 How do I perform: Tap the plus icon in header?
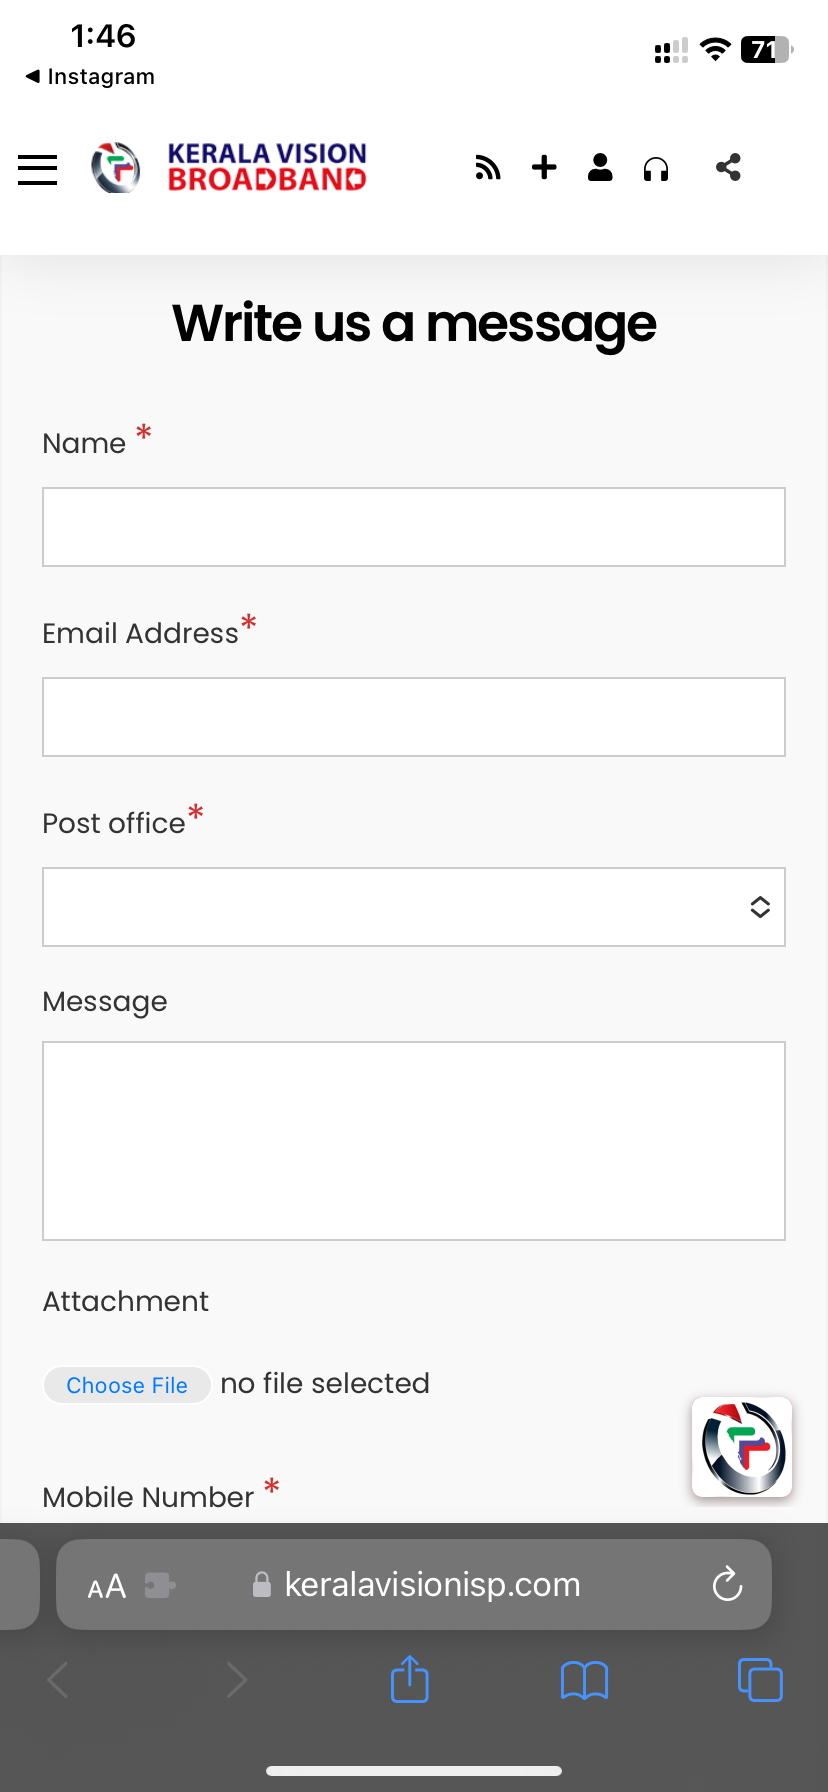pyautogui.click(x=544, y=167)
